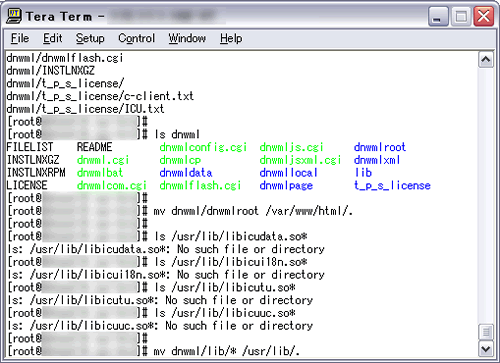500x363 pixels.
Task: Click the Tera Term title bar icon
Action: pos(14,16)
